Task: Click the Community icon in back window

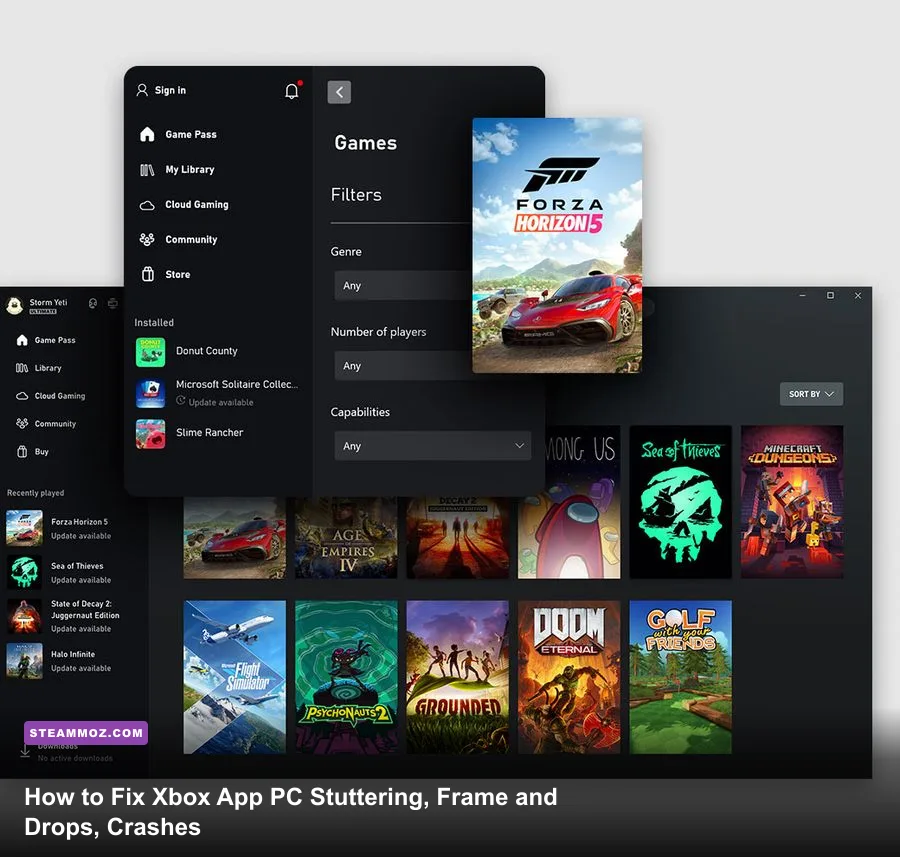Action: [x=22, y=424]
